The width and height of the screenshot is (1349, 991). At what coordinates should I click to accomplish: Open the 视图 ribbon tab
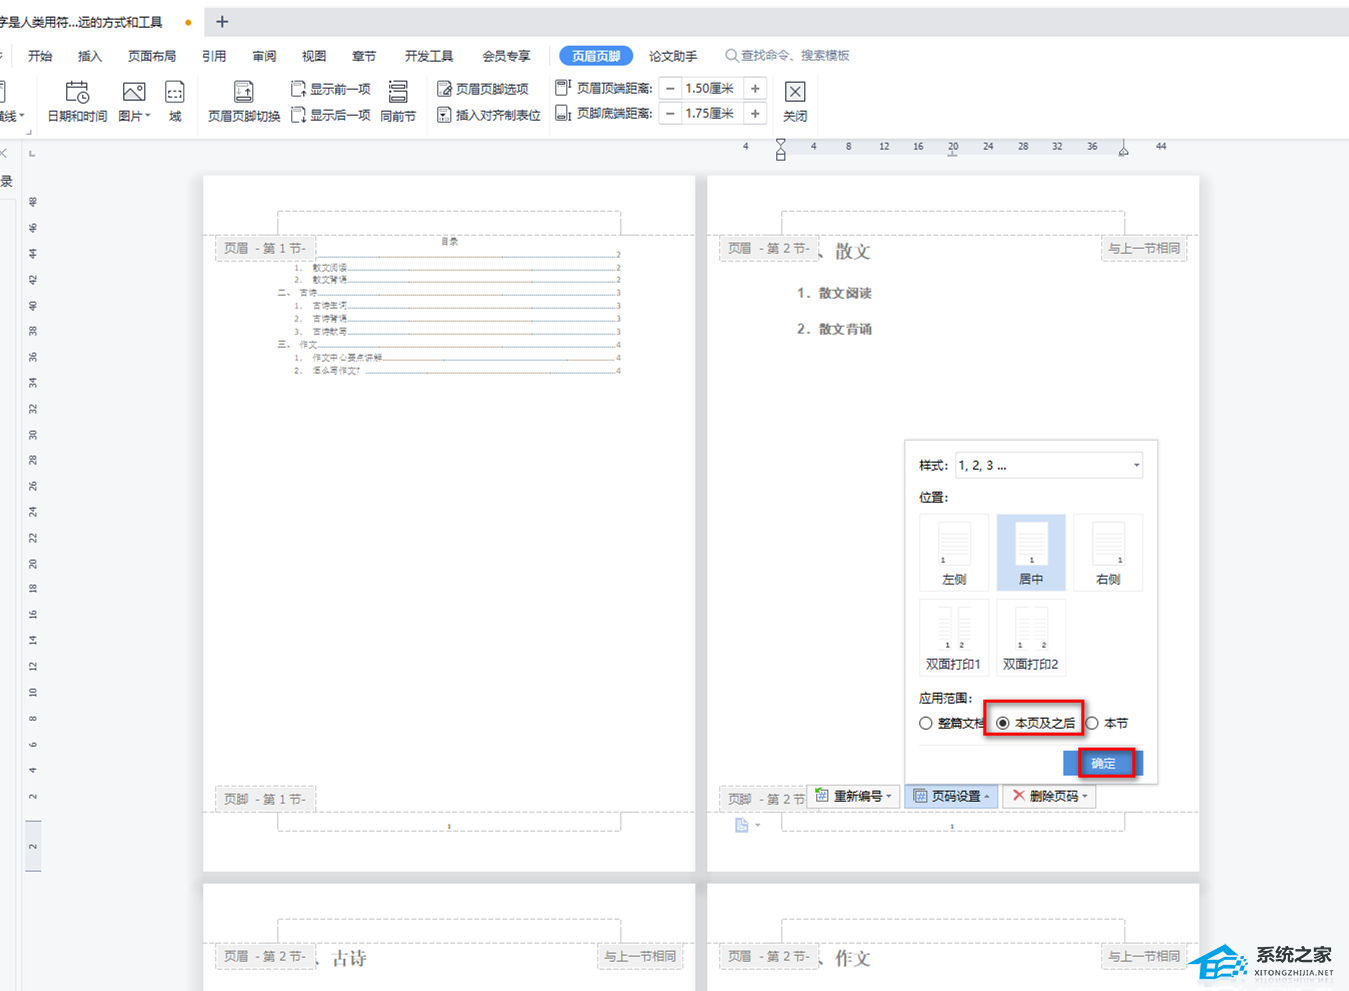tap(314, 56)
